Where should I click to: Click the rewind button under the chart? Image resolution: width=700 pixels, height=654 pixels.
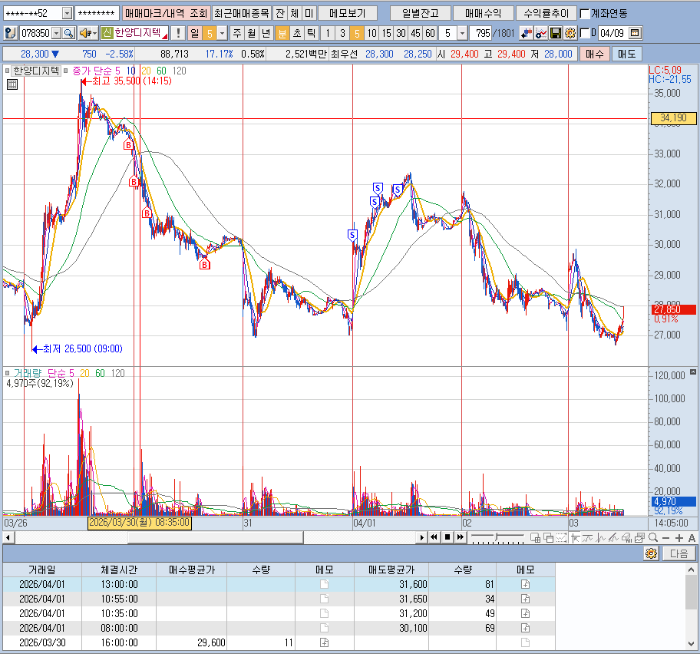point(433,537)
